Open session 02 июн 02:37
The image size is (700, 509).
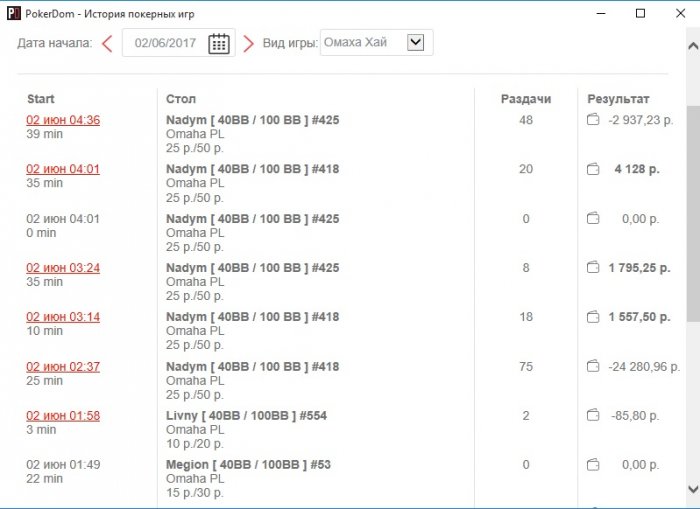[63, 367]
